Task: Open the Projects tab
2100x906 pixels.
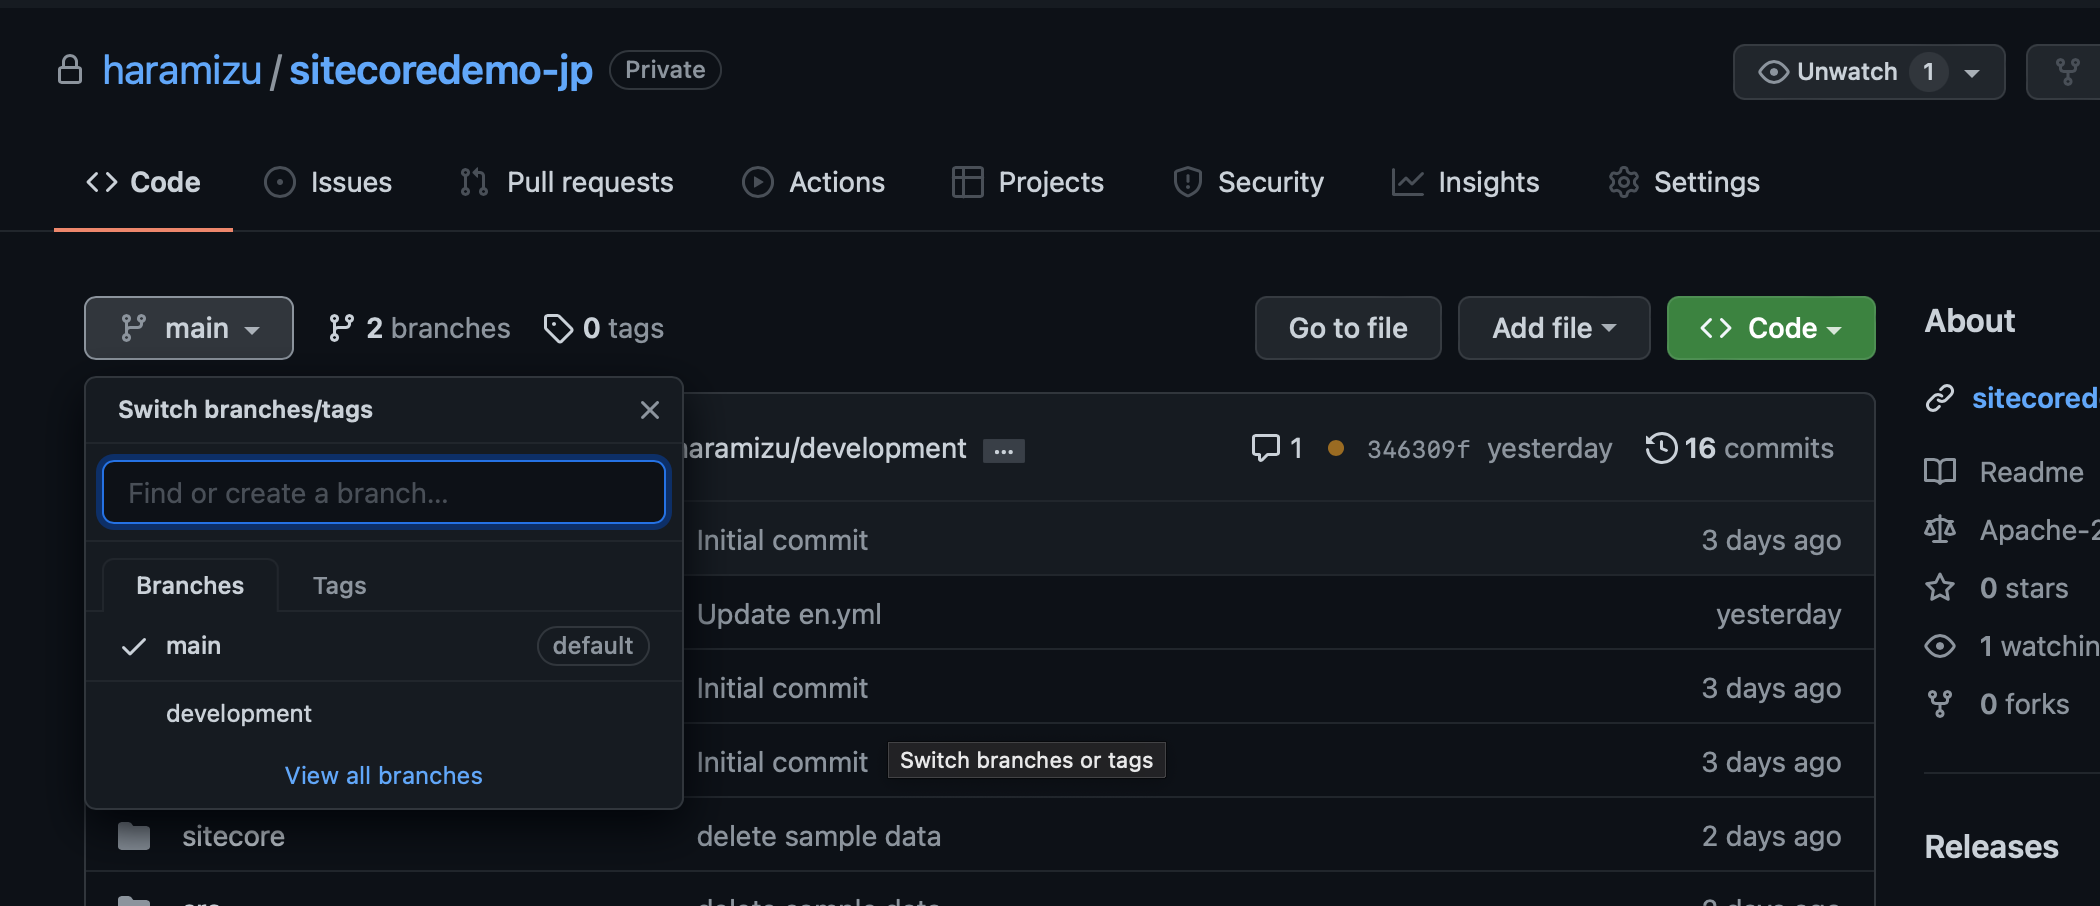Action: (1028, 182)
